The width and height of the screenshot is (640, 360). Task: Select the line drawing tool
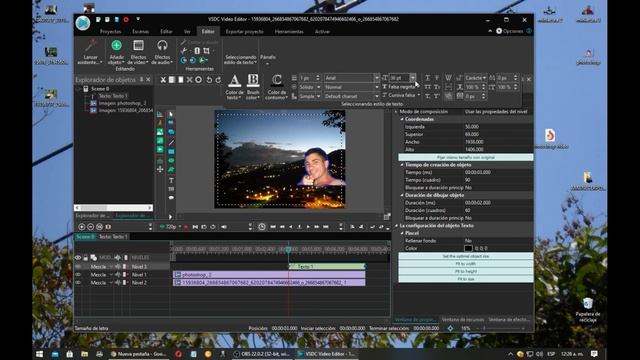click(x=171, y=142)
